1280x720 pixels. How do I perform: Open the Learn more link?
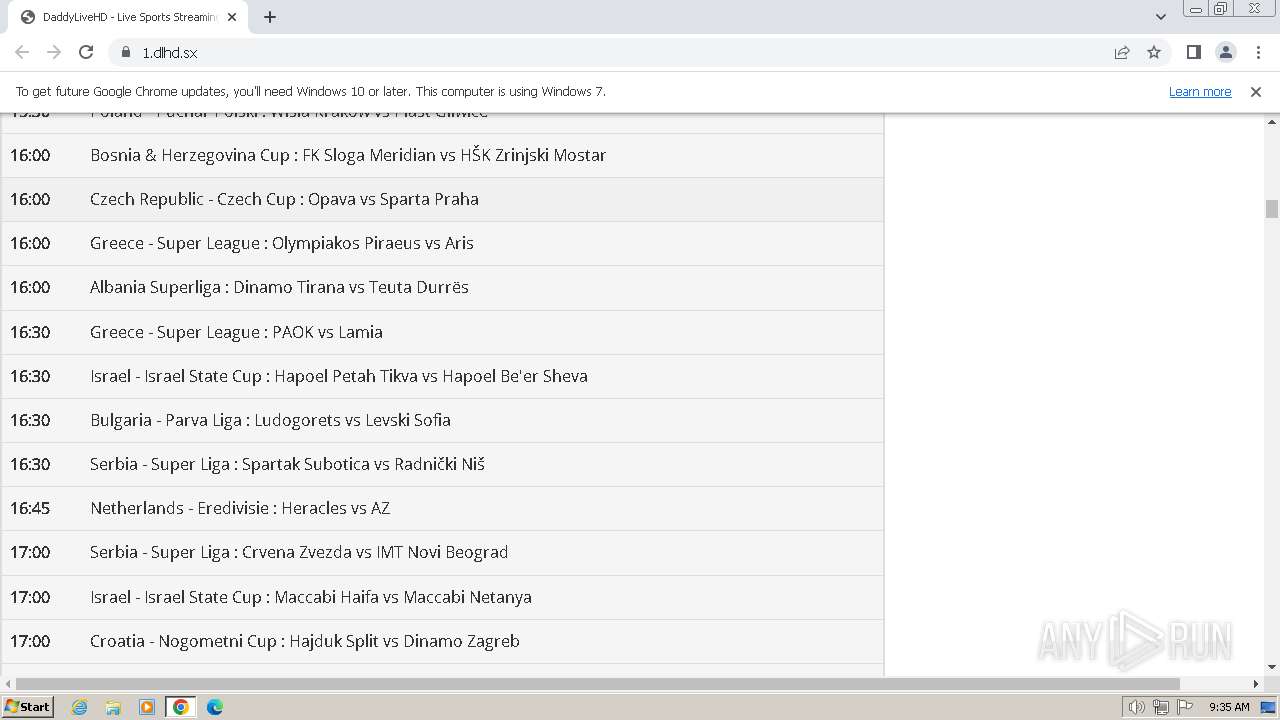coord(1200,91)
